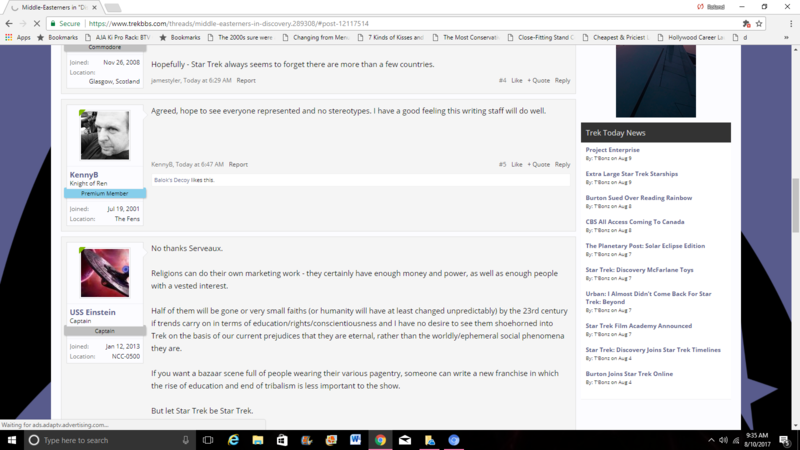Reply to jamestyler's post #4
The height and width of the screenshot is (450, 800).
[562, 80]
